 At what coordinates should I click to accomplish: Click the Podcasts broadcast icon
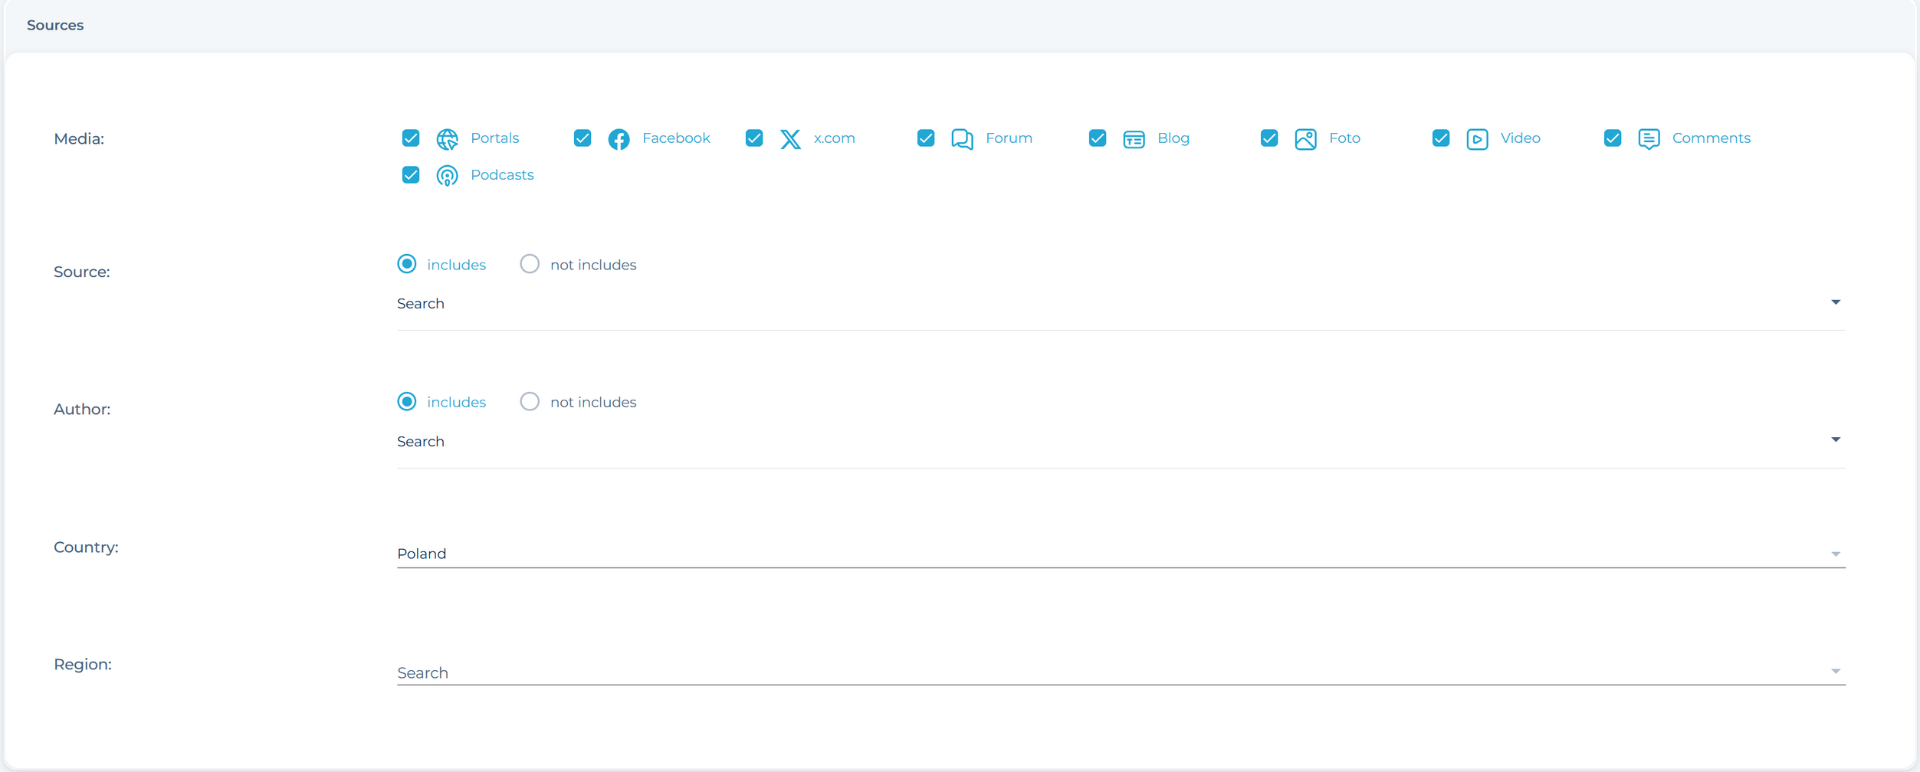pos(447,176)
